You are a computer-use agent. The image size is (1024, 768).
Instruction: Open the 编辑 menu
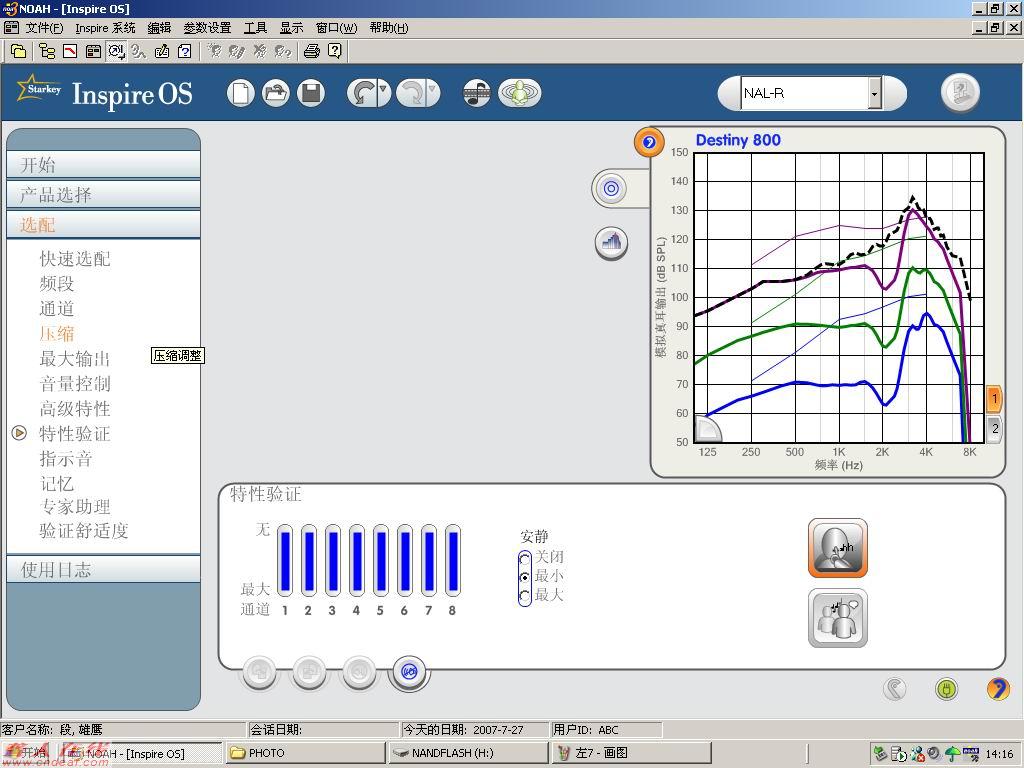159,27
